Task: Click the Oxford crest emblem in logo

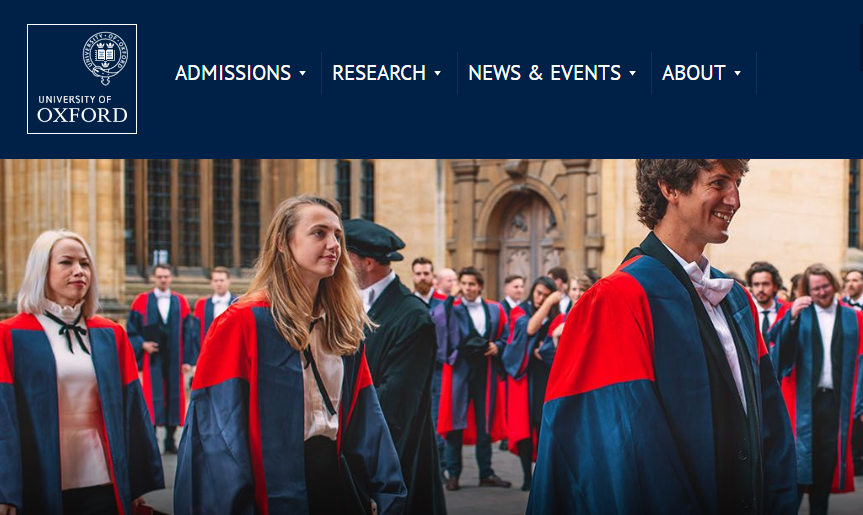Action: (x=105, y=58)
